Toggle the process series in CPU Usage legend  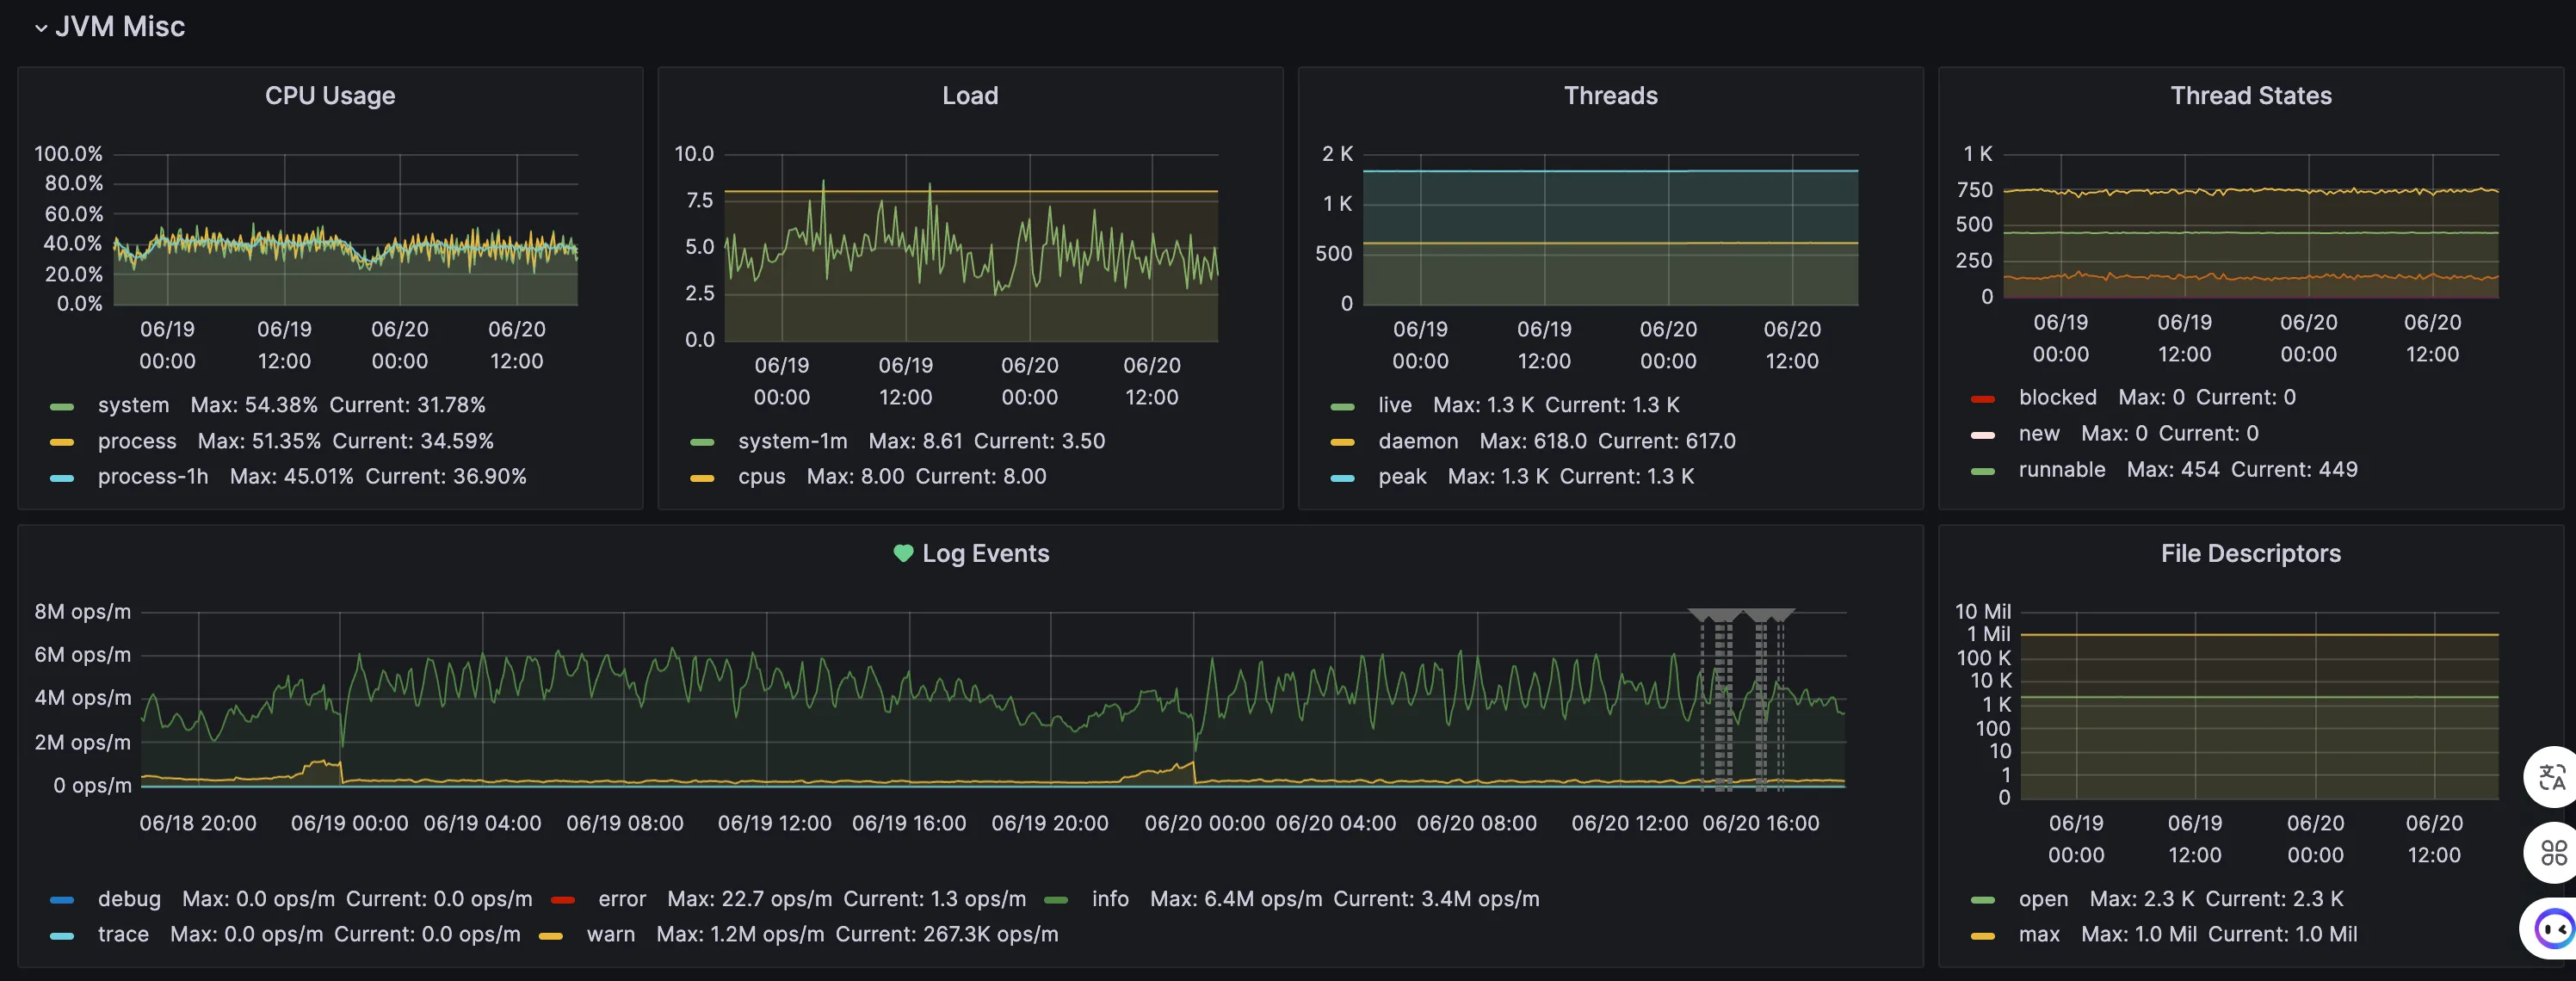pos(137,441)
